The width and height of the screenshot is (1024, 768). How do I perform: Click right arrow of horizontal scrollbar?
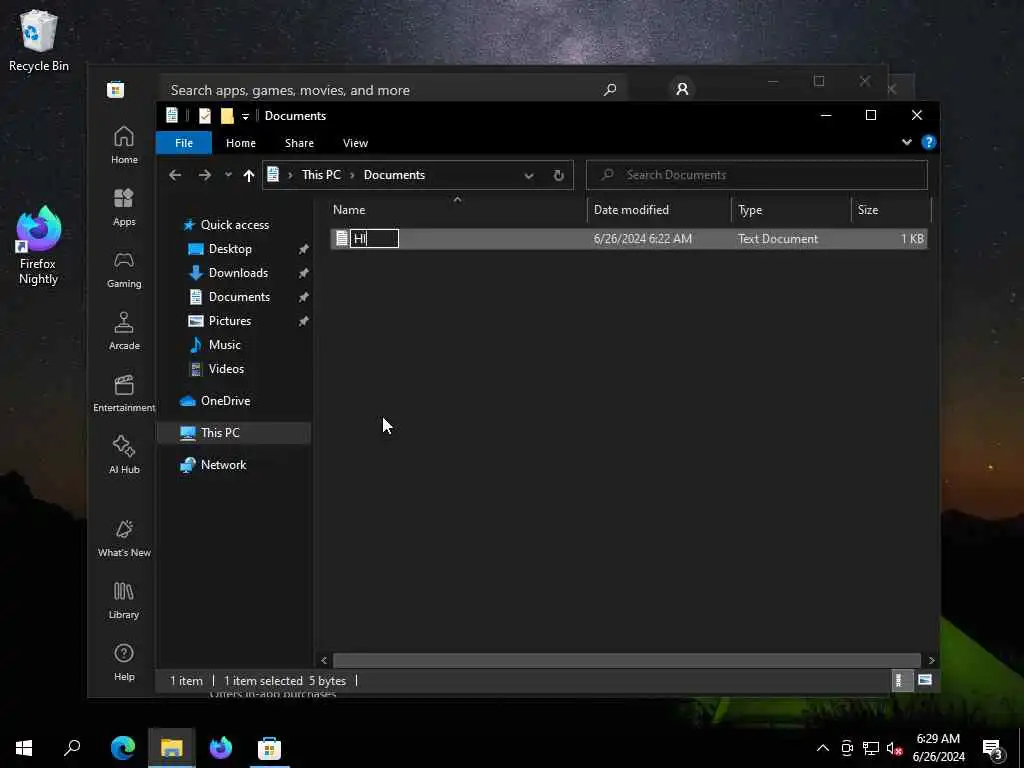coord(931,660)
